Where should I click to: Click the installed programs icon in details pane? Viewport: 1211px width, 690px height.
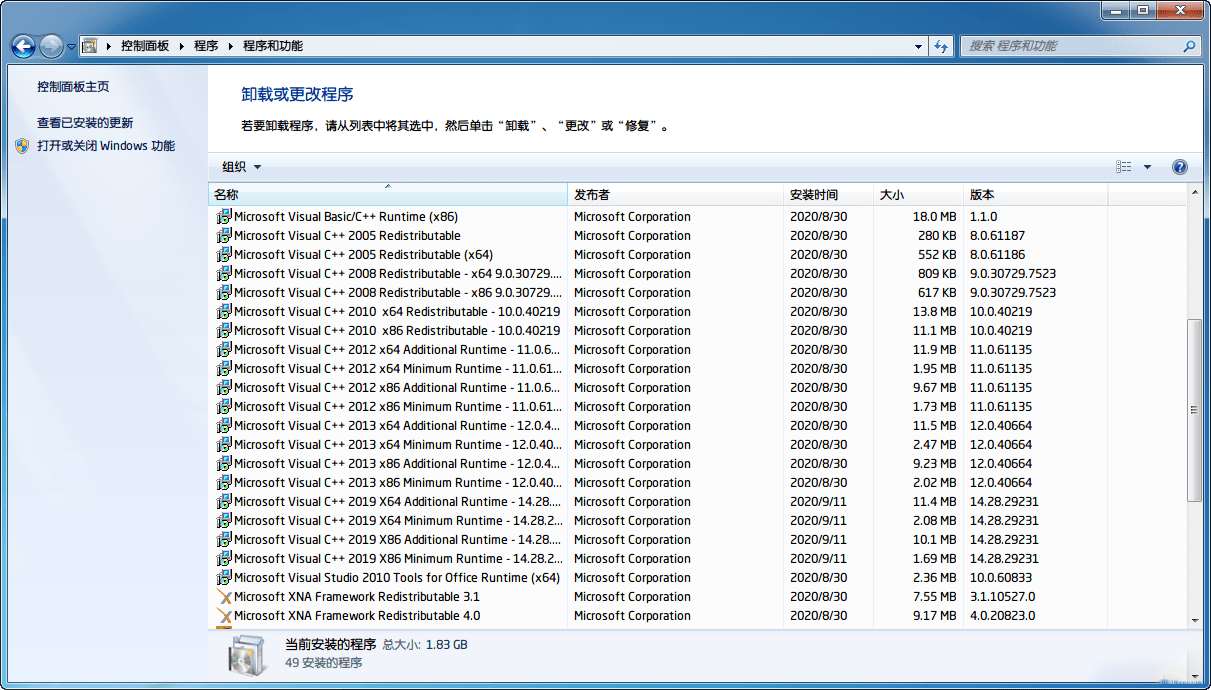[x=246, y=655]
